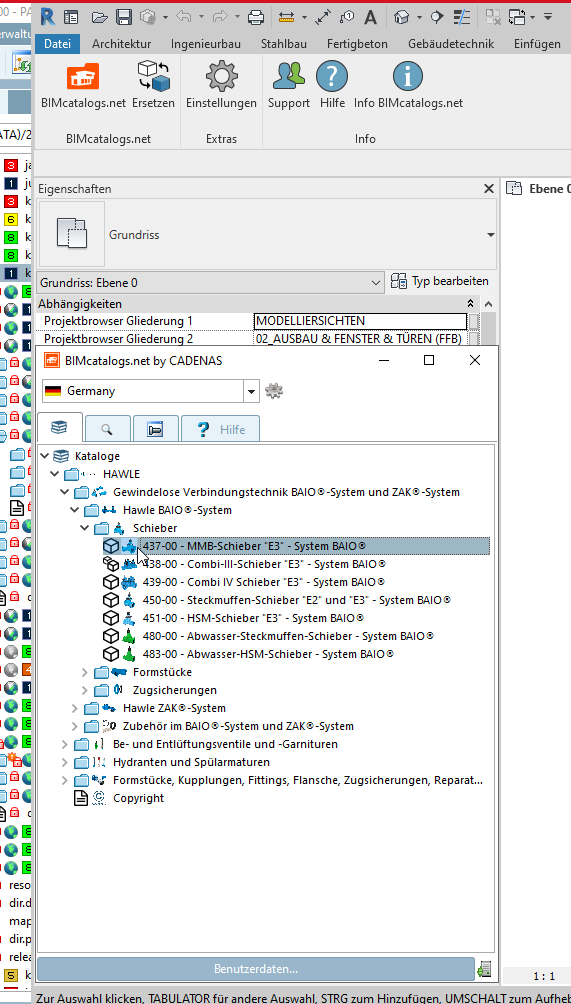Switch to the search magnifier tab

tap(108, 429)
